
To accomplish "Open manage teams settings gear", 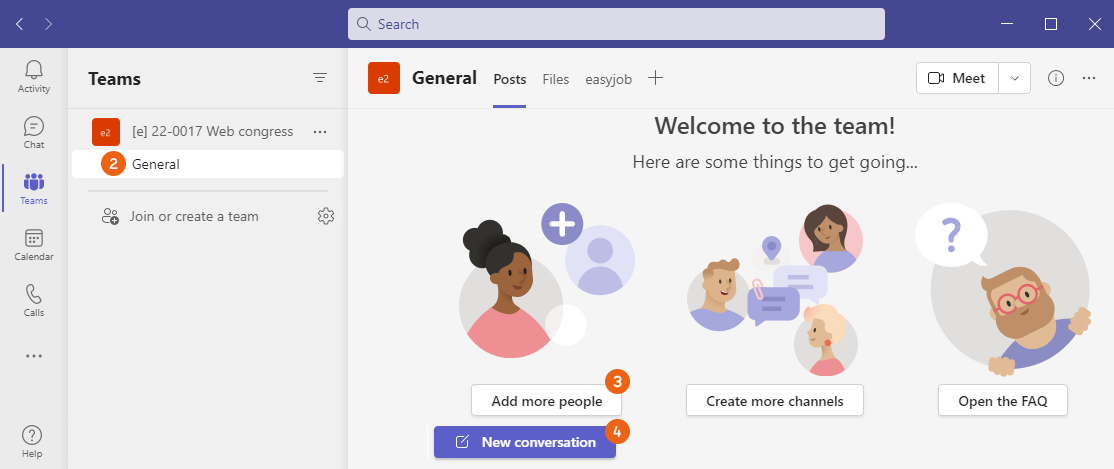I will coord(325,216).
